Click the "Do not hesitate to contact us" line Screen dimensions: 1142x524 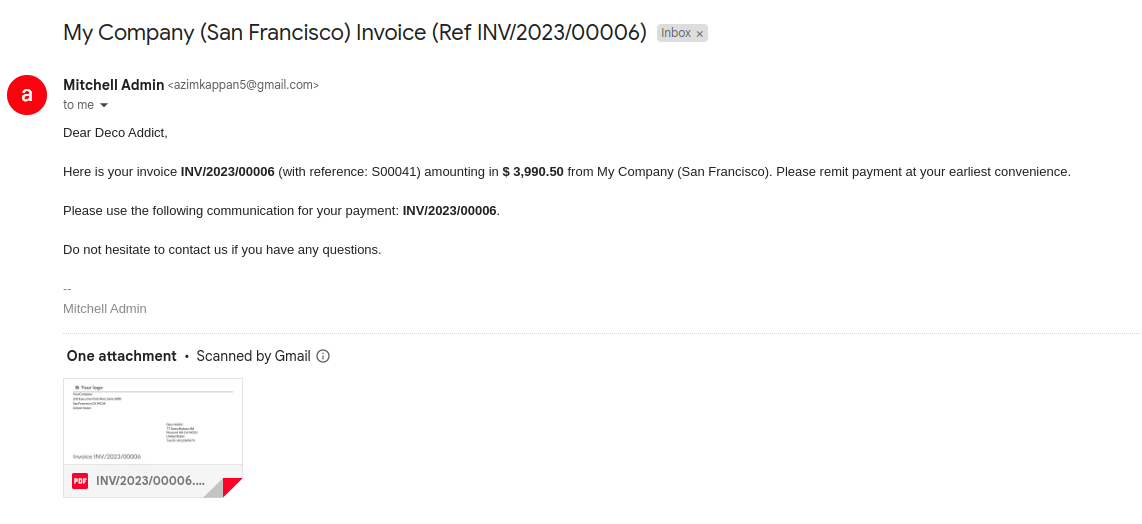click(x=222, y=250)
